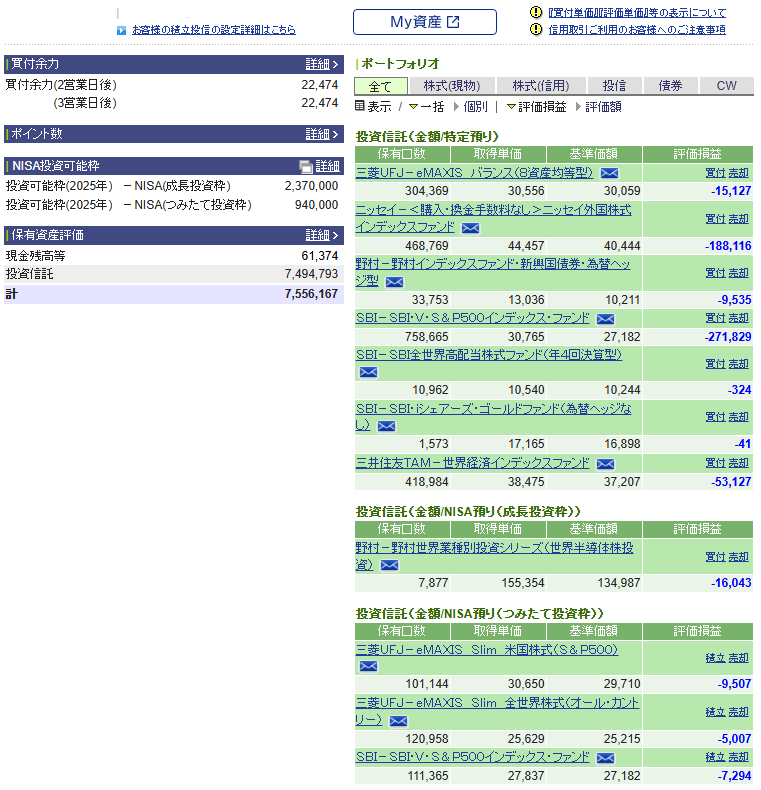Click mail icon beside 野村世界業種別投資シリーズ(世界半導体株投資)
The width and height of the screenshot is (761, 790).
point(389,565)
